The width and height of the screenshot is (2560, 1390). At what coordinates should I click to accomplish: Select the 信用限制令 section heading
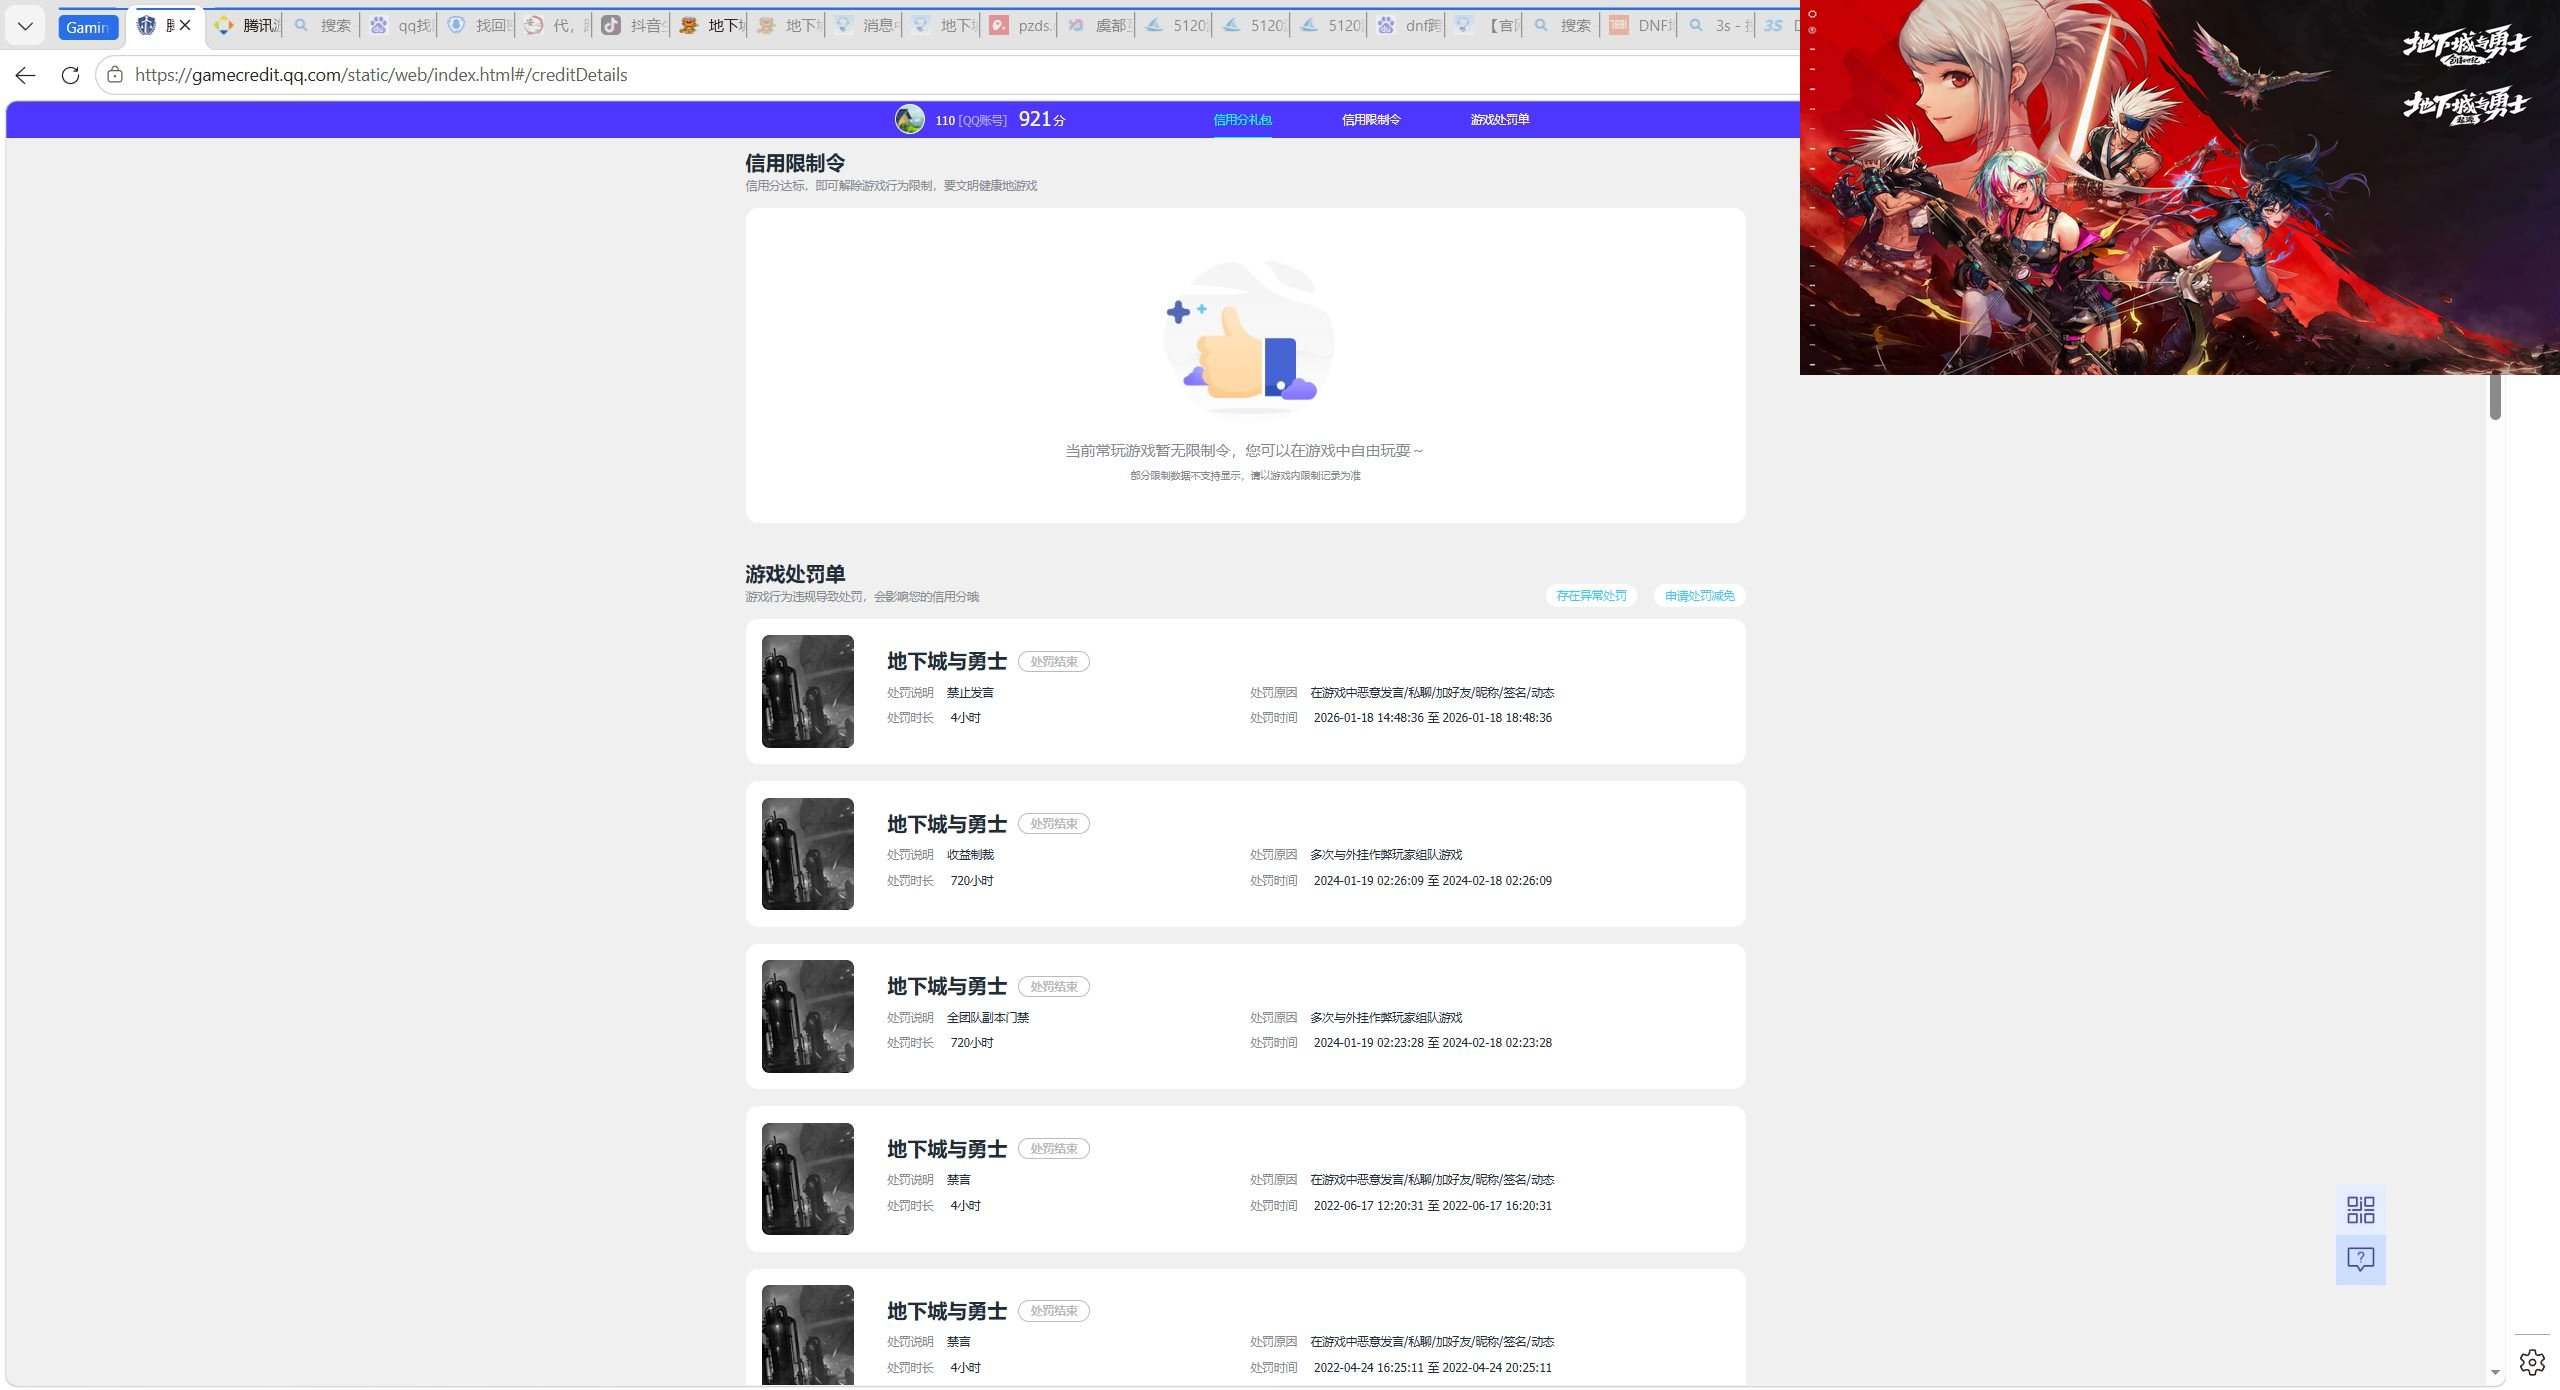pos(795,163)
